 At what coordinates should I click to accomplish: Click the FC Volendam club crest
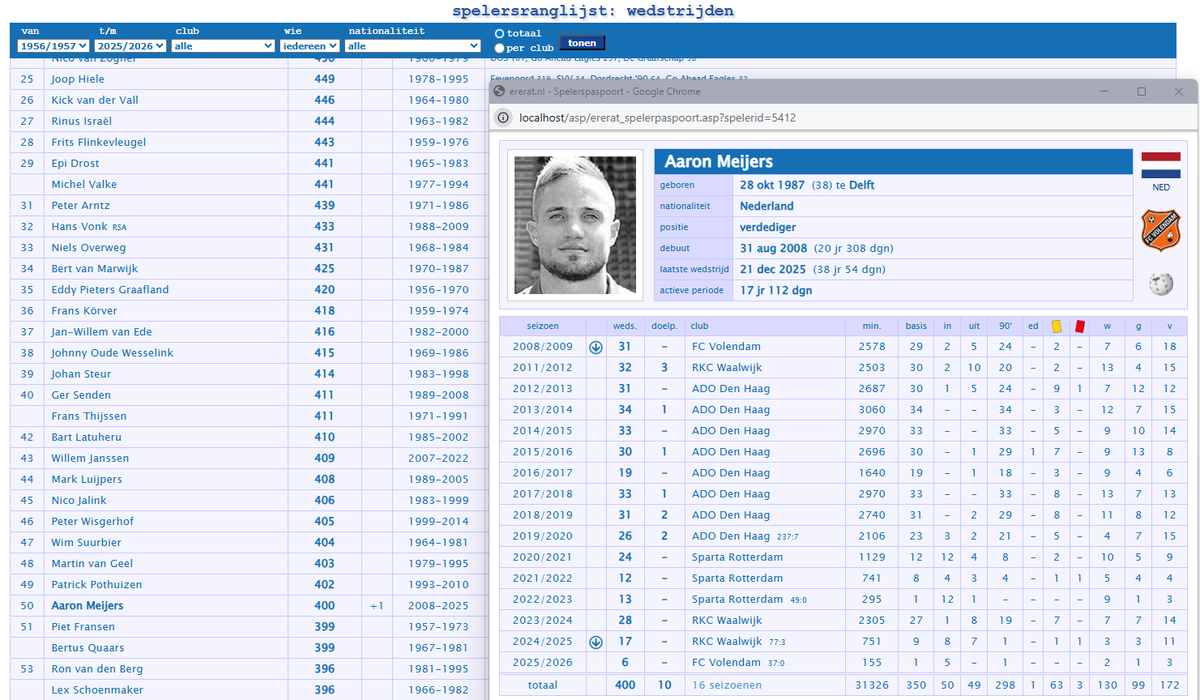click(1160, 231)
